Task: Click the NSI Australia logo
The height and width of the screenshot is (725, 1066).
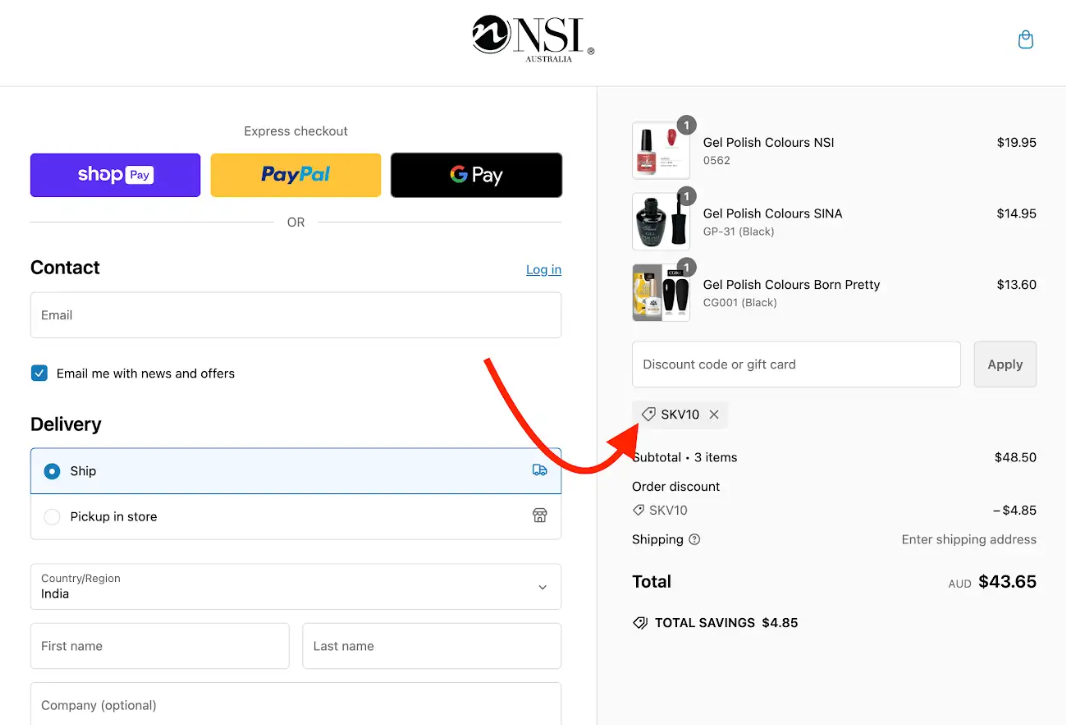Action: 533,39
